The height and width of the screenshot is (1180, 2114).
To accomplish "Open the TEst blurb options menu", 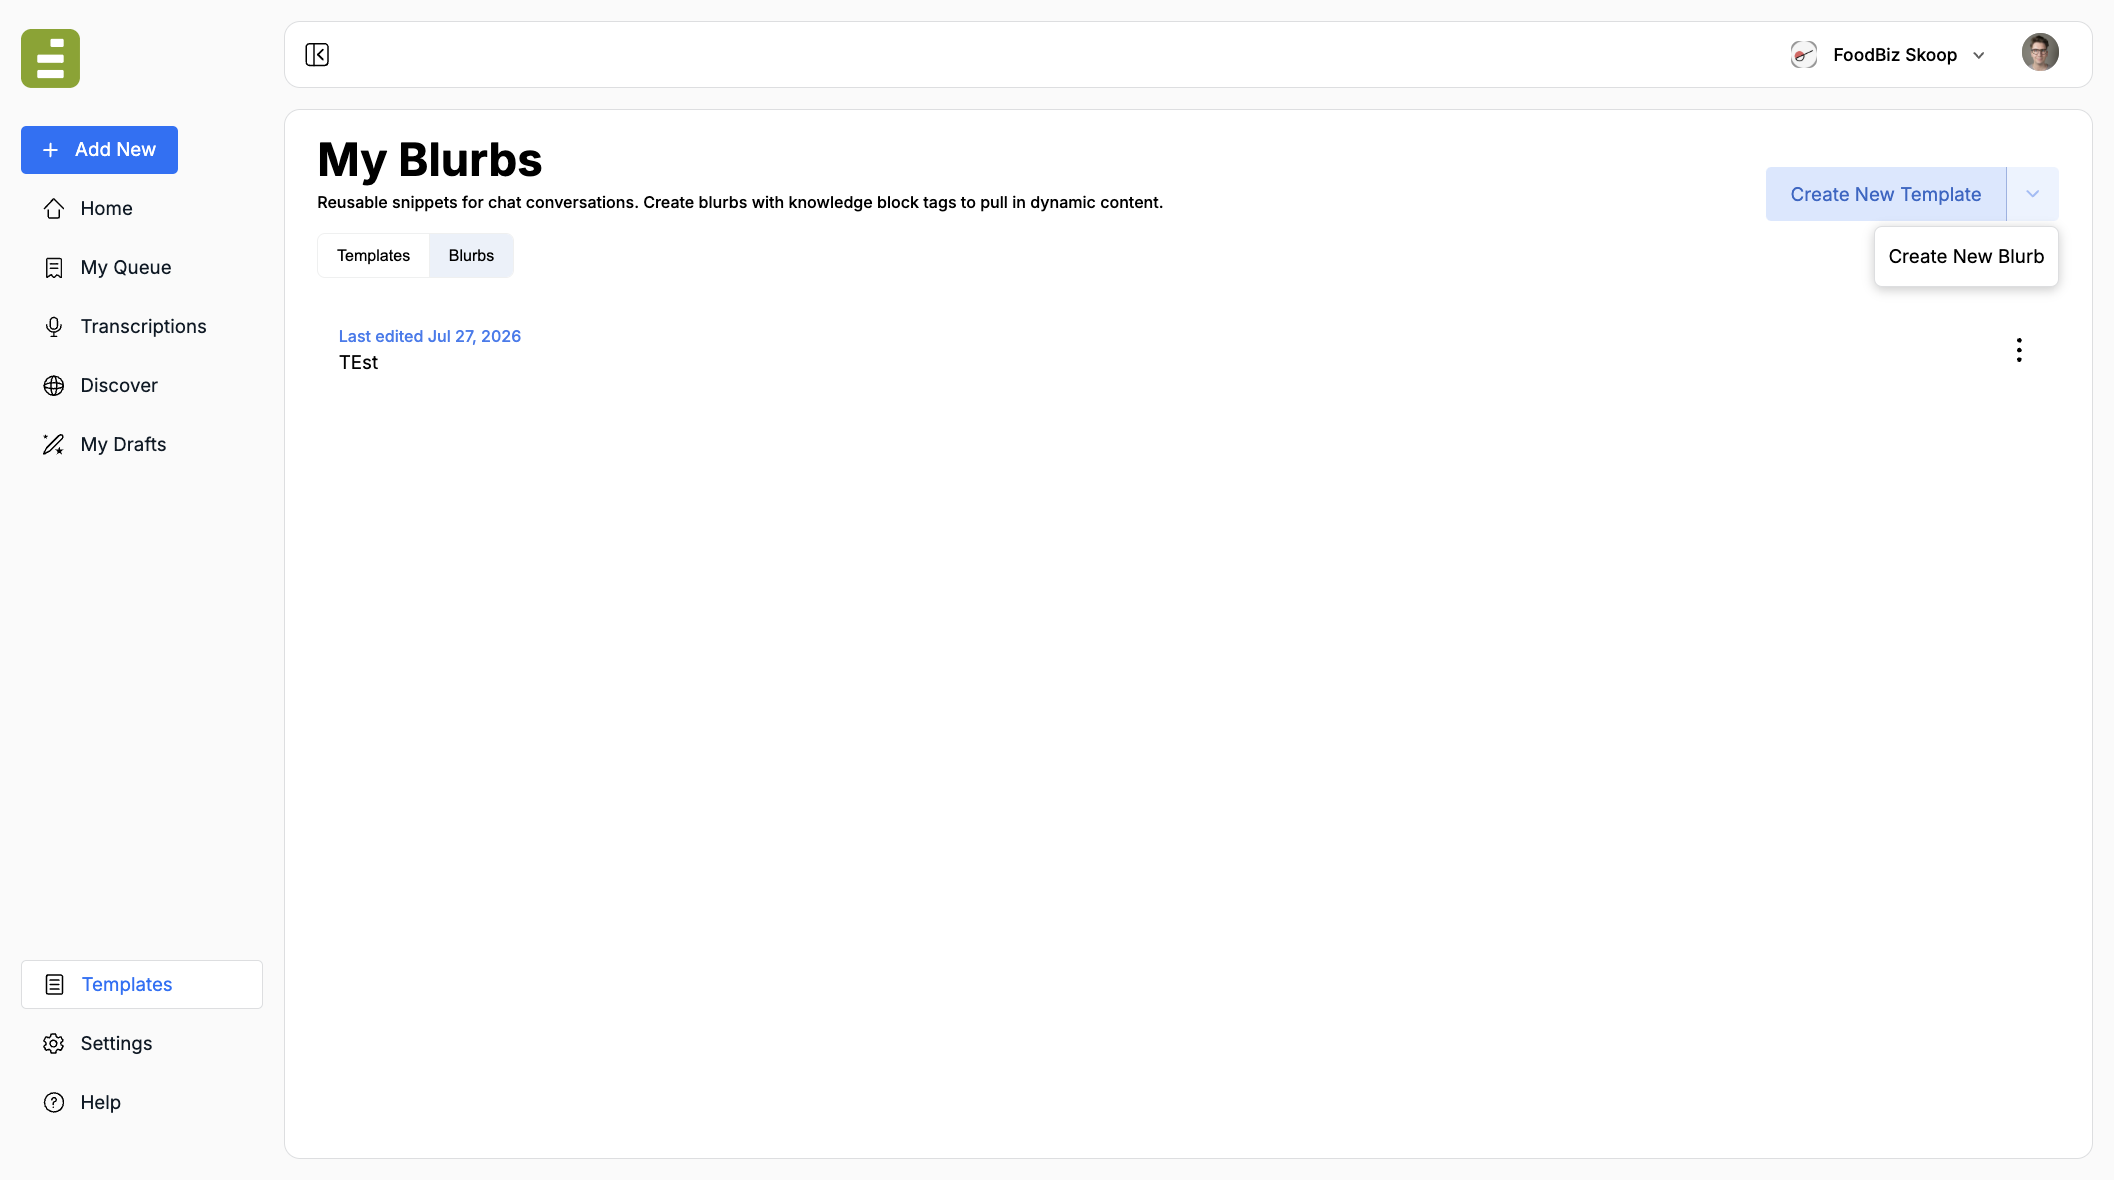I will tap(2019, 350).
